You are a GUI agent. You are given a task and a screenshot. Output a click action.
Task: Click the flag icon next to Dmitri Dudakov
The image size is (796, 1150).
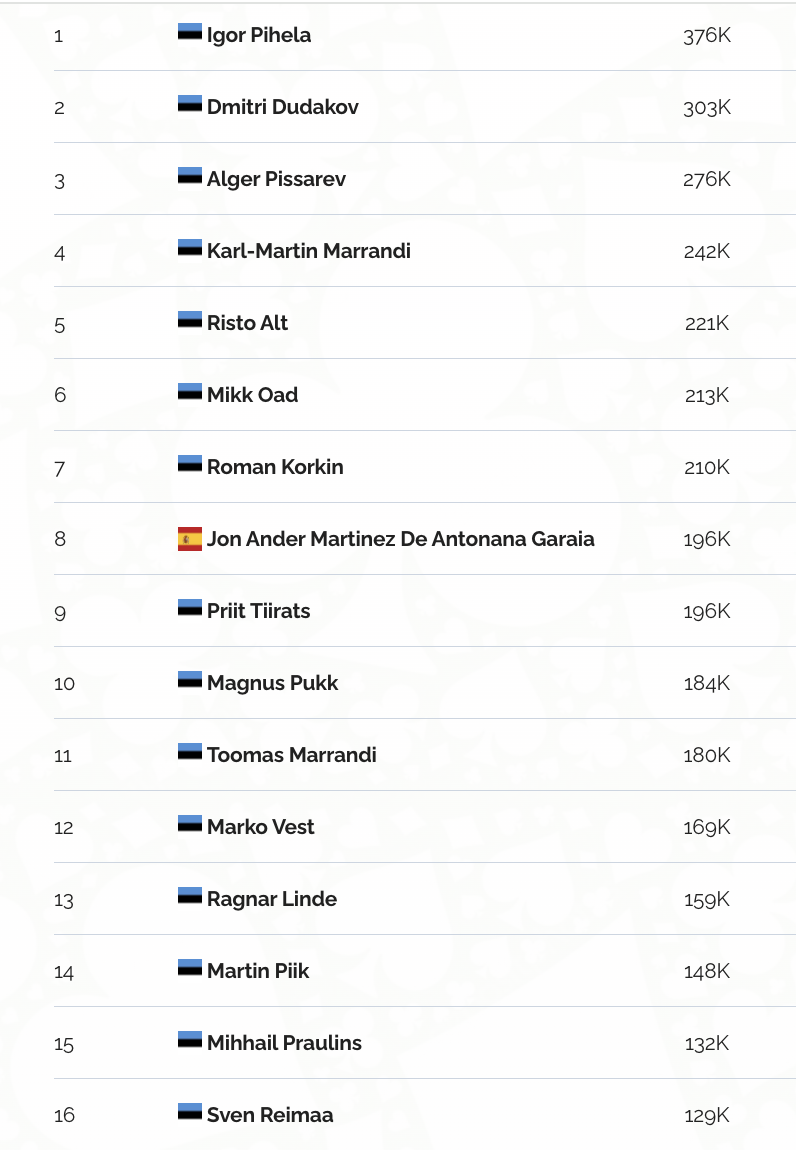pos(190,104)
